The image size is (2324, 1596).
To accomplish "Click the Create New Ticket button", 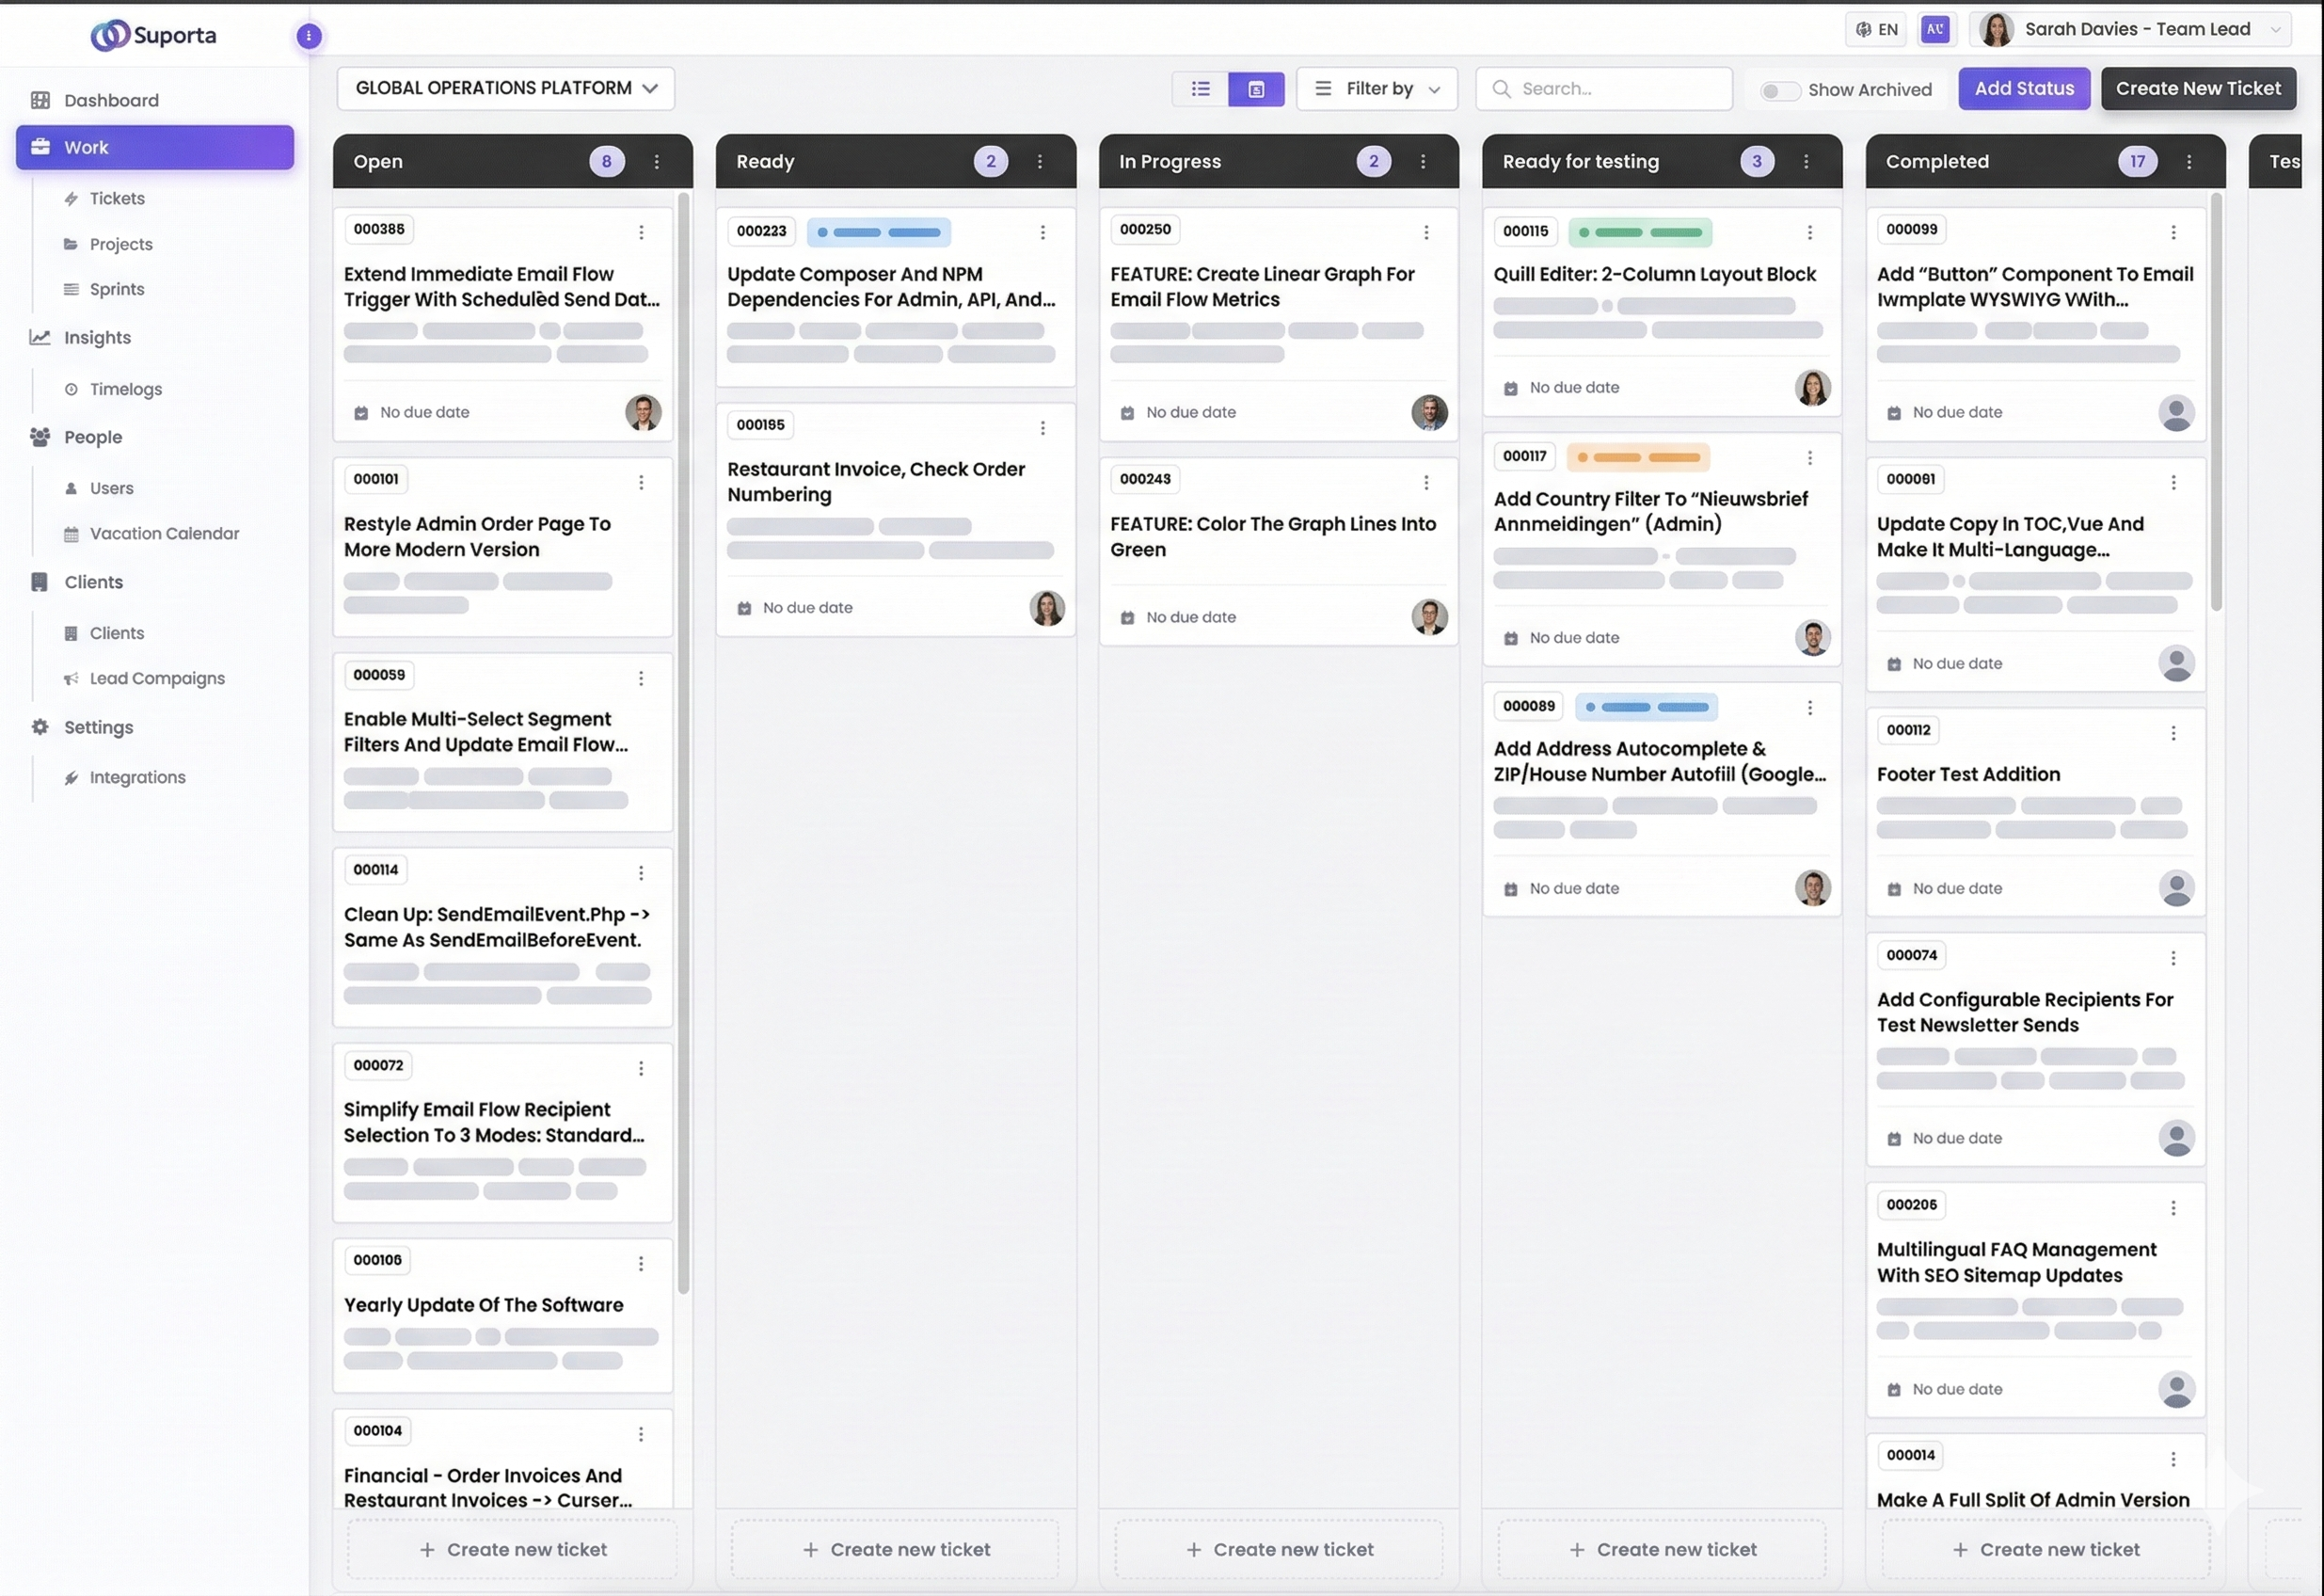I will (2197, 88).
